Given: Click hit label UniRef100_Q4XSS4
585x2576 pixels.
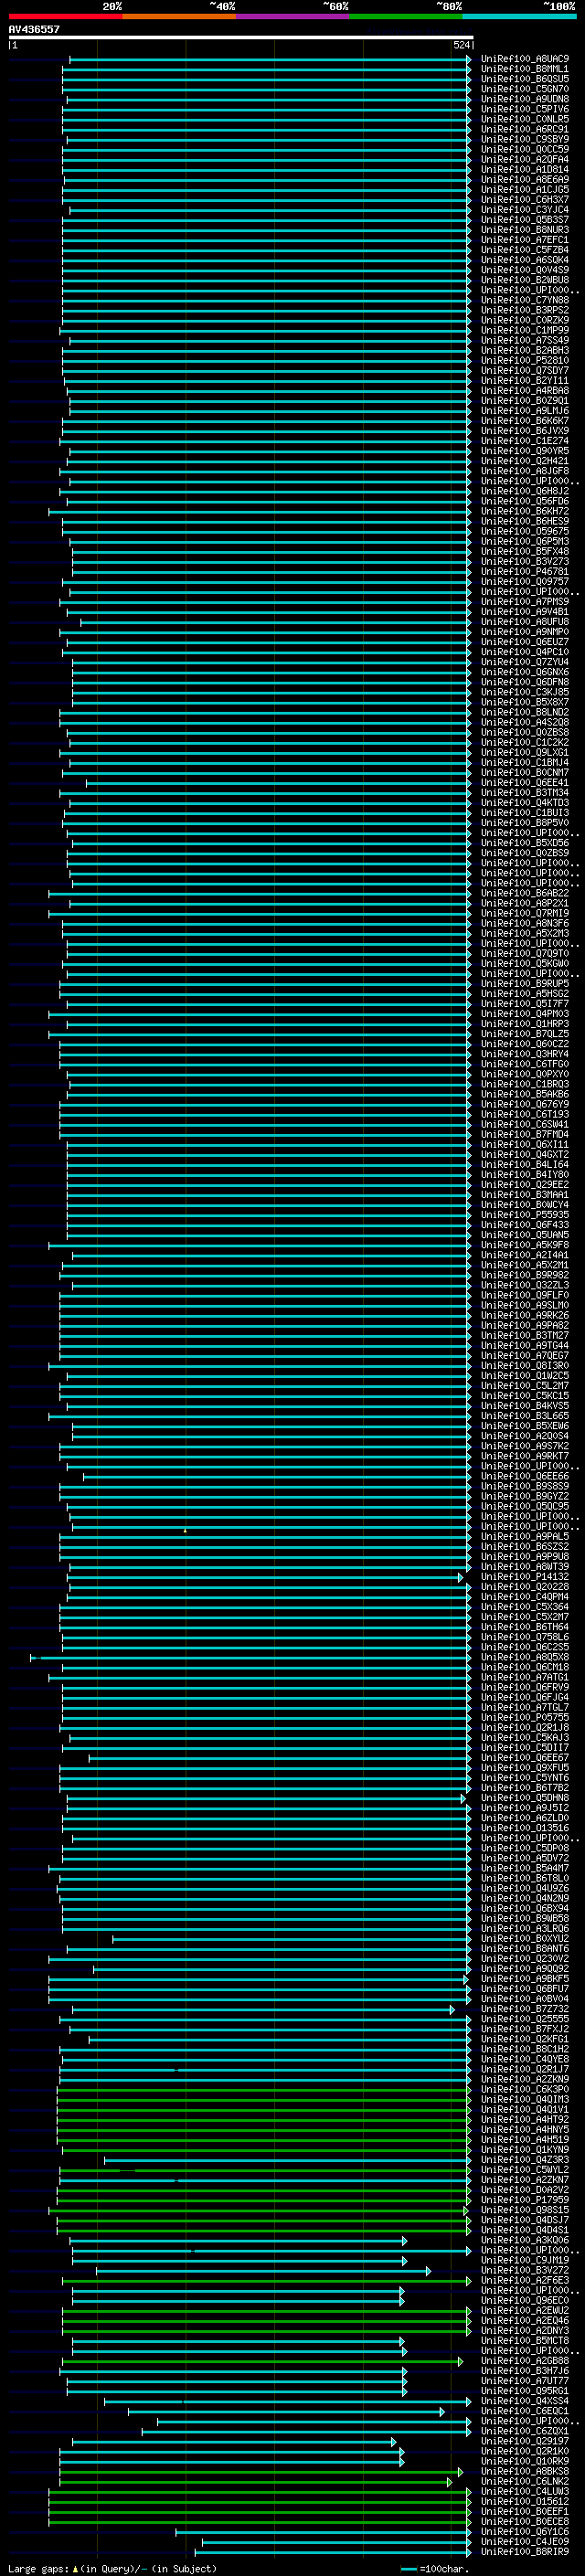Looking at the screenshot, I should 524,2401.
